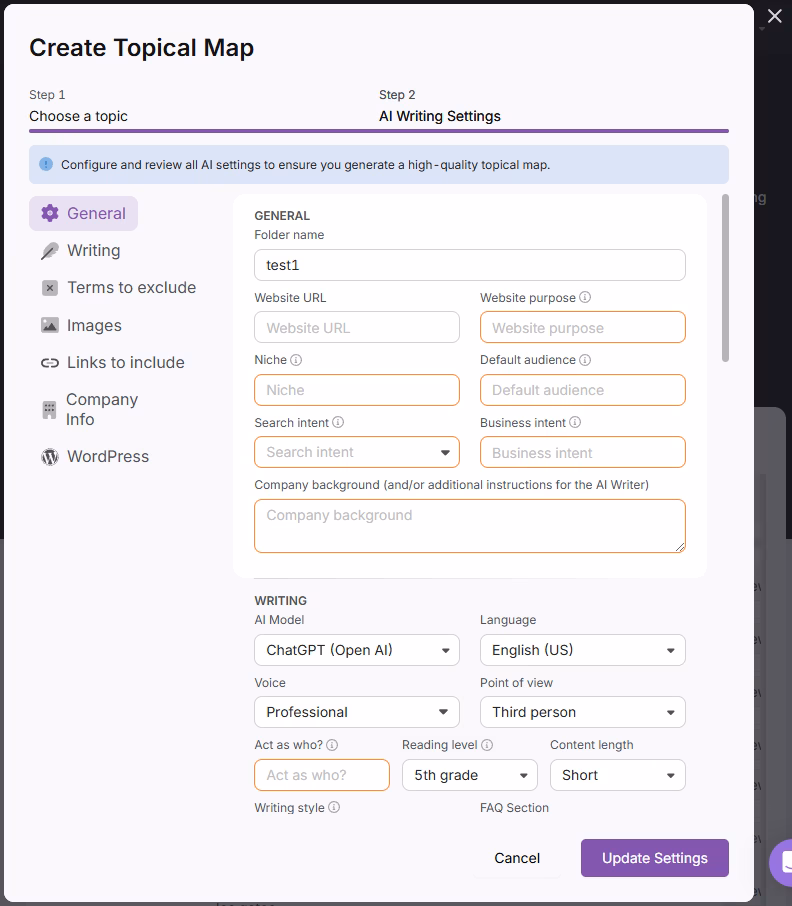Click inside the Folder name field
792x906 pixels.
tap(469, 265)
